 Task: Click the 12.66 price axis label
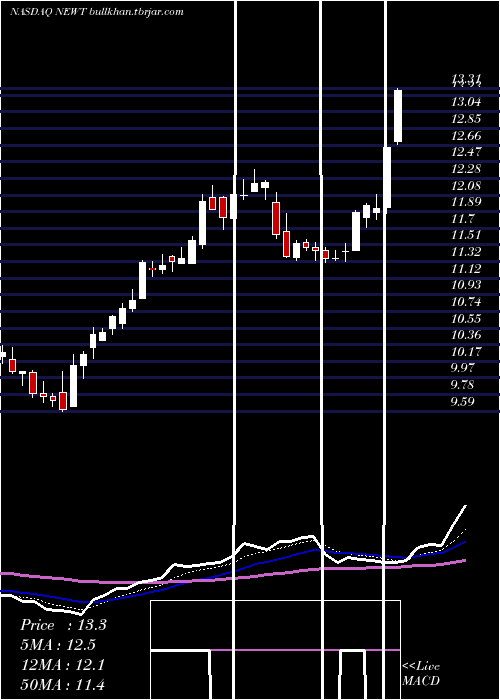tap(466, 135)
